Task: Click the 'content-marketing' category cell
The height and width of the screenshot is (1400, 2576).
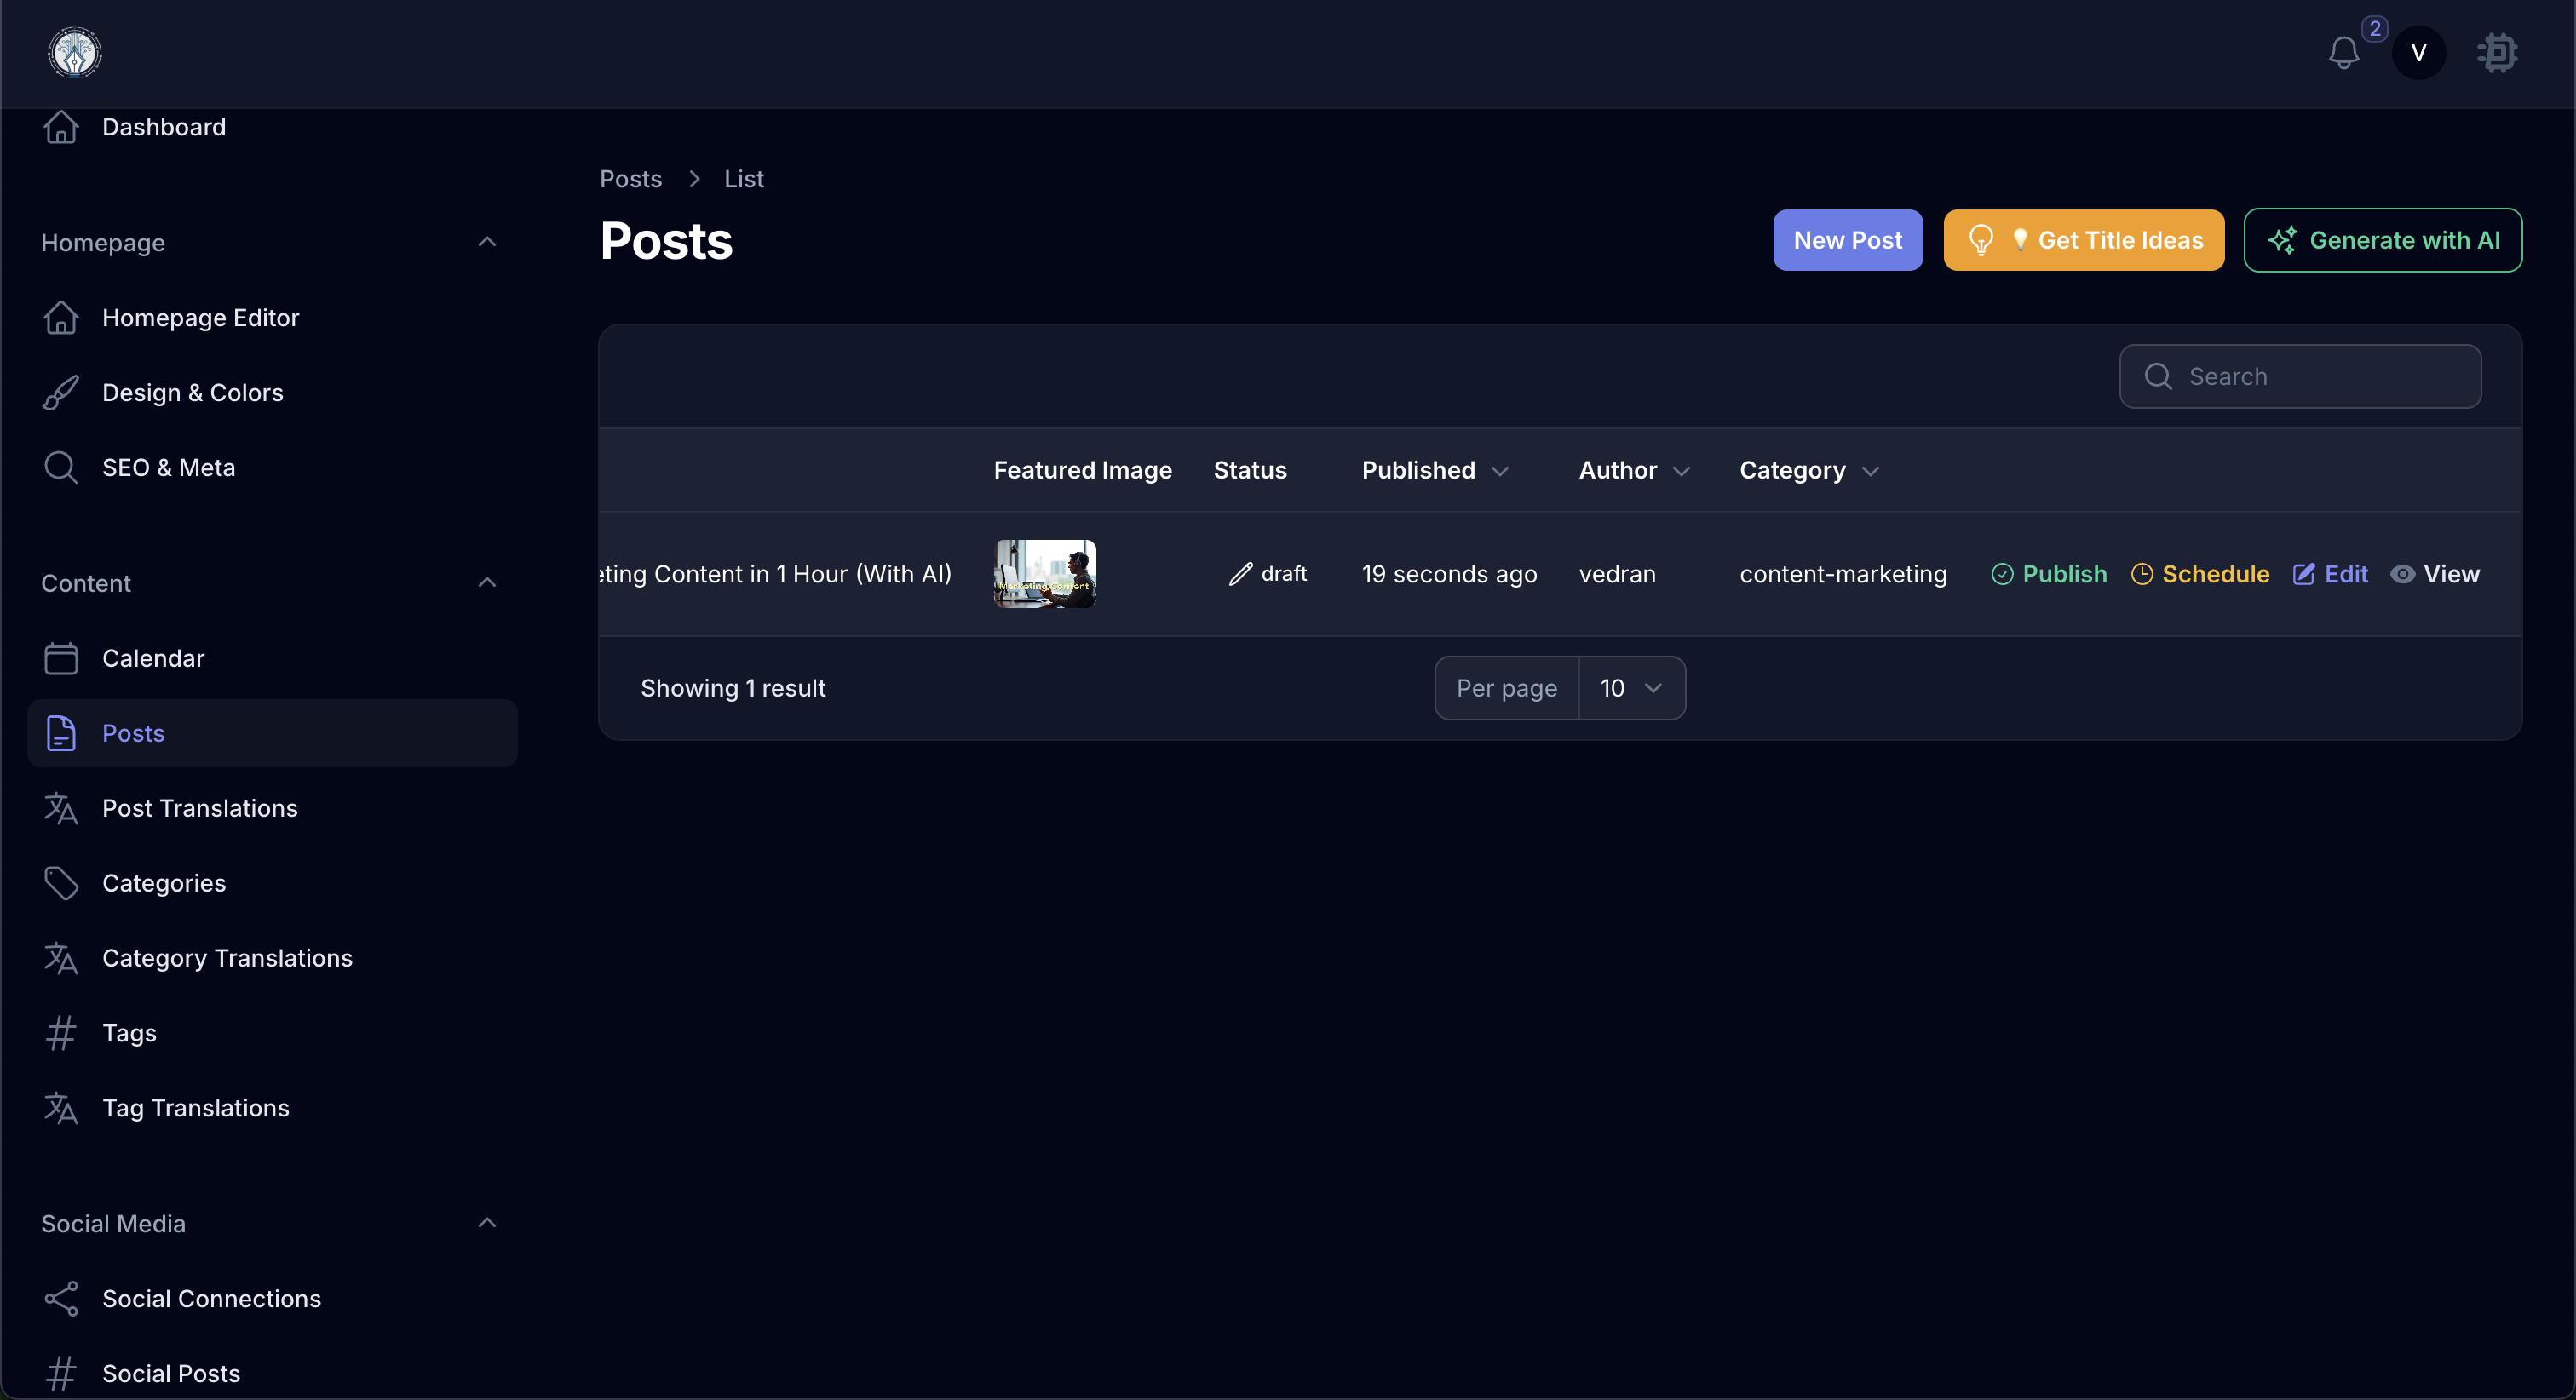Action: (1843, 574)
